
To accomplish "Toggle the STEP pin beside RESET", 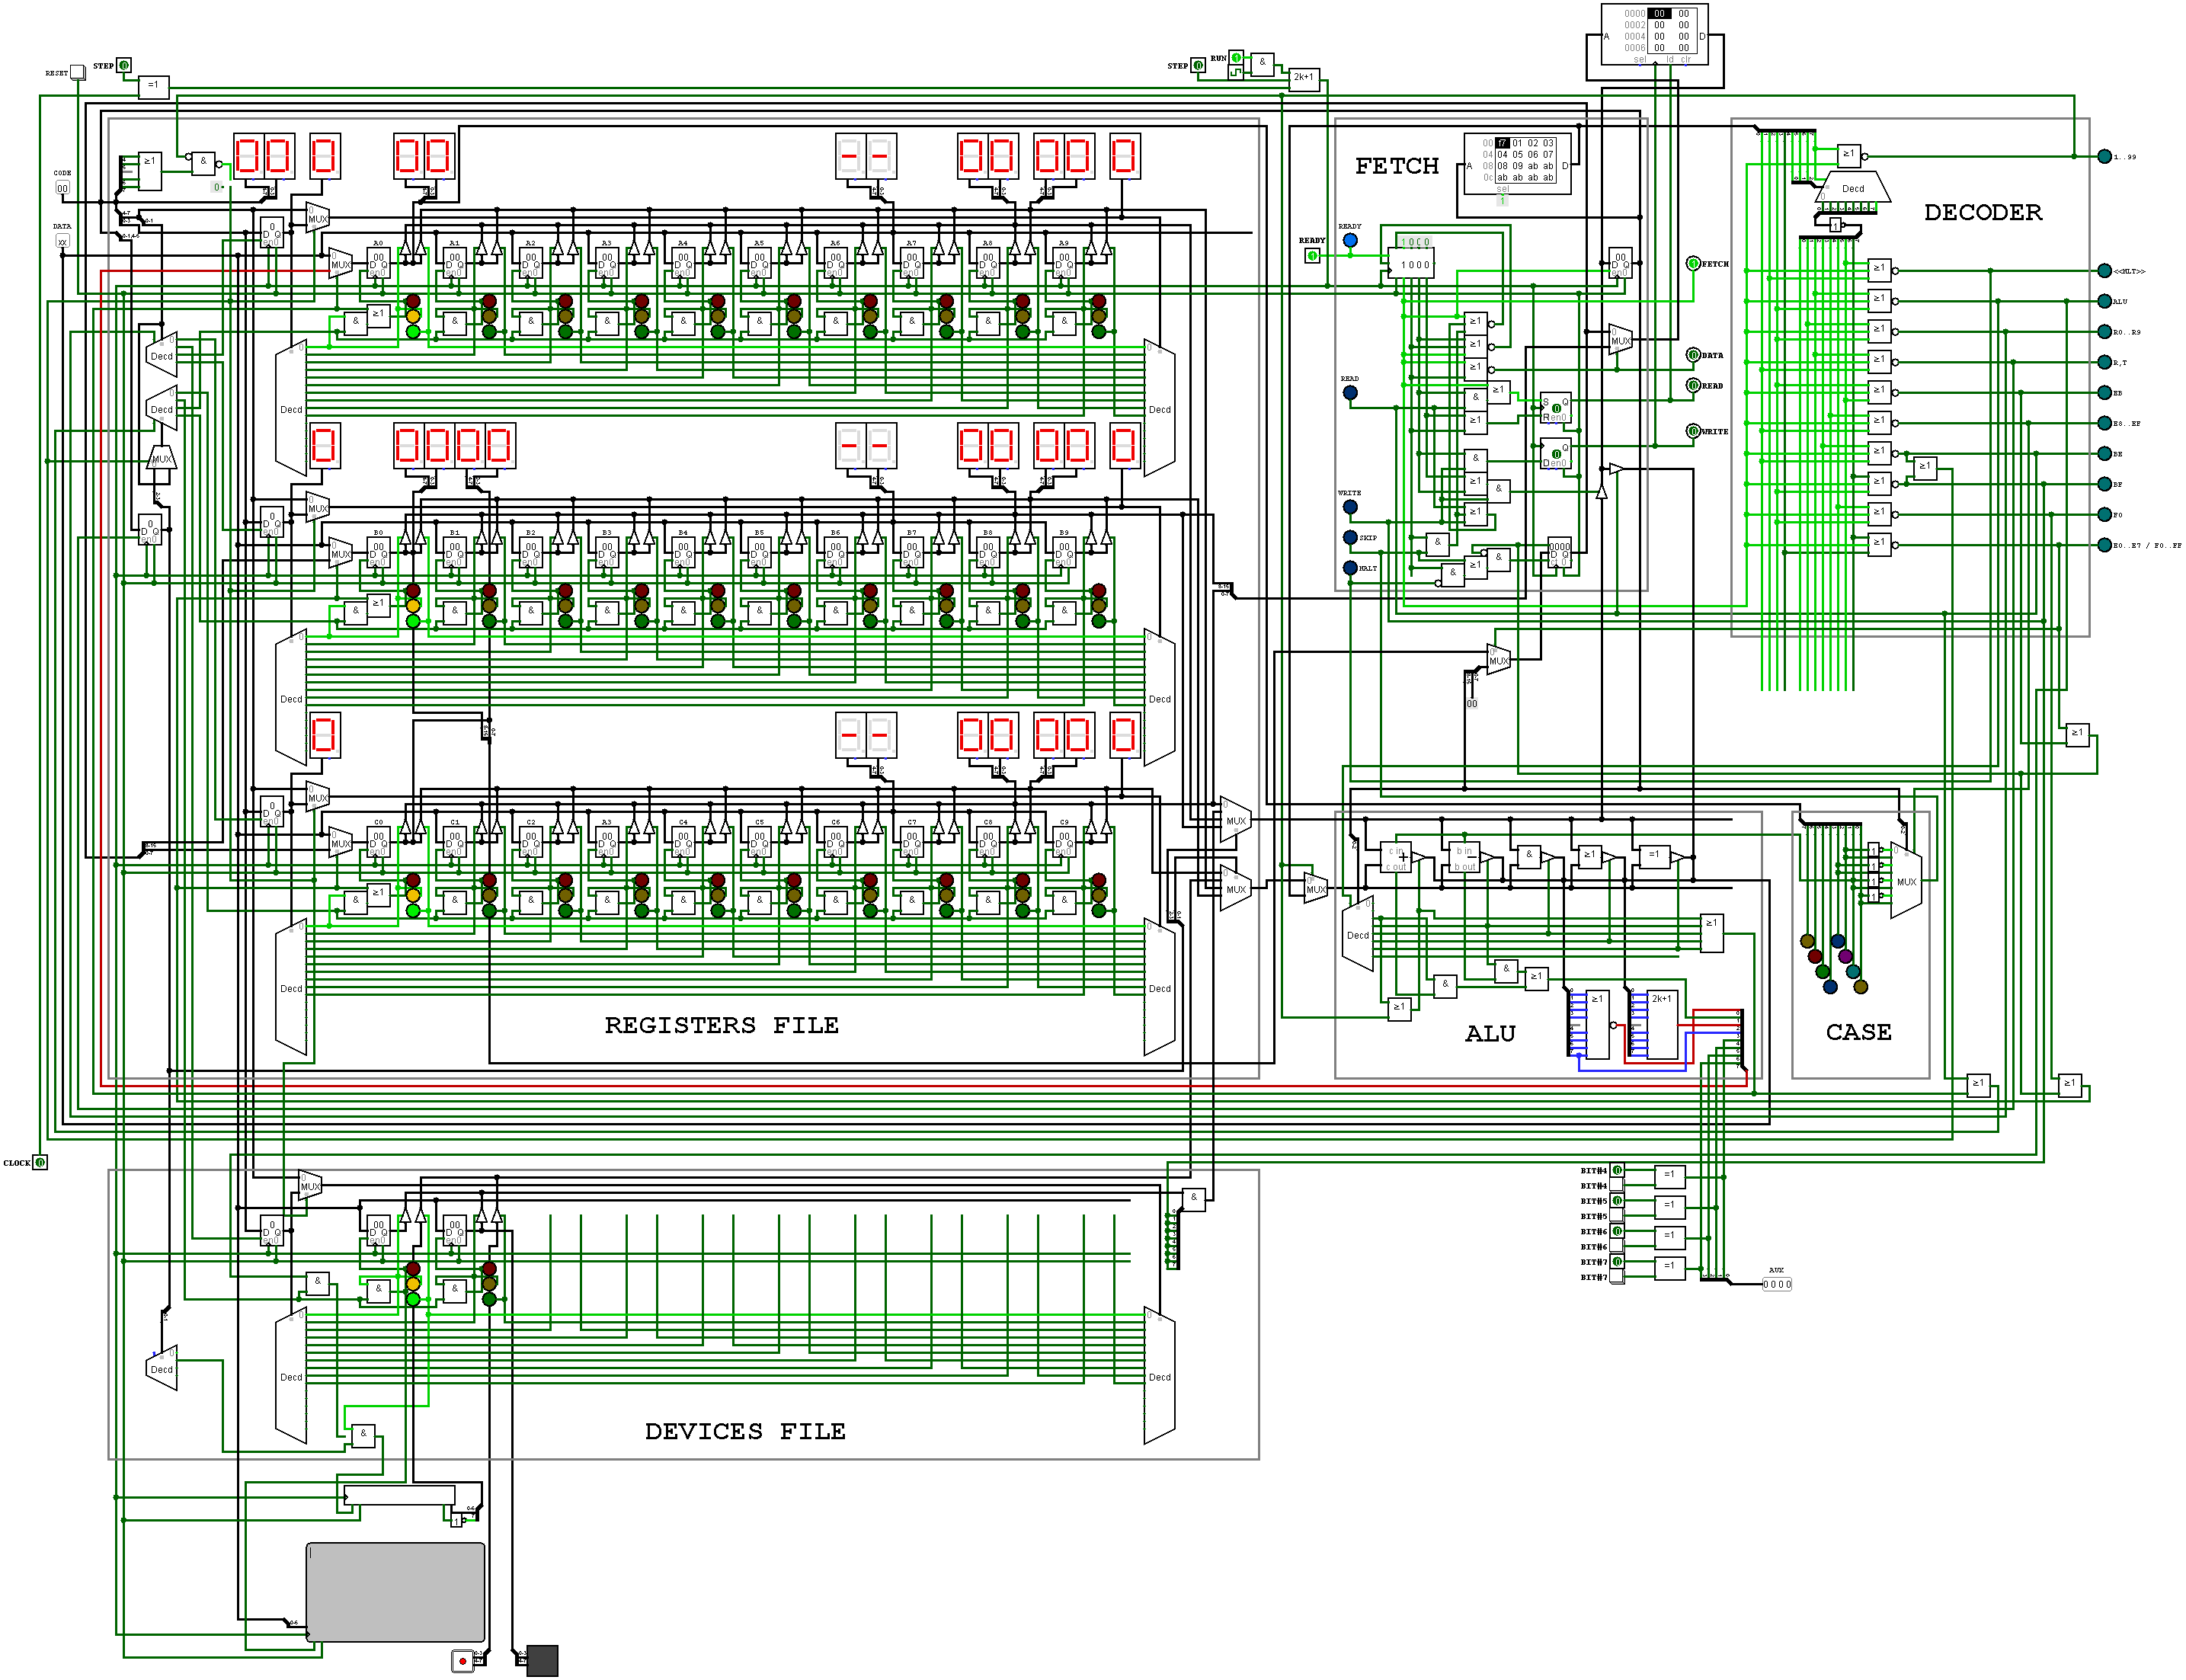I will [124, 65].
